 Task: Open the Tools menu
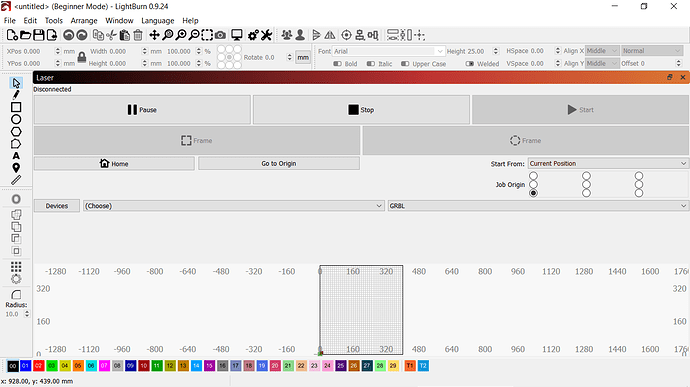click(x=54, y=21)
